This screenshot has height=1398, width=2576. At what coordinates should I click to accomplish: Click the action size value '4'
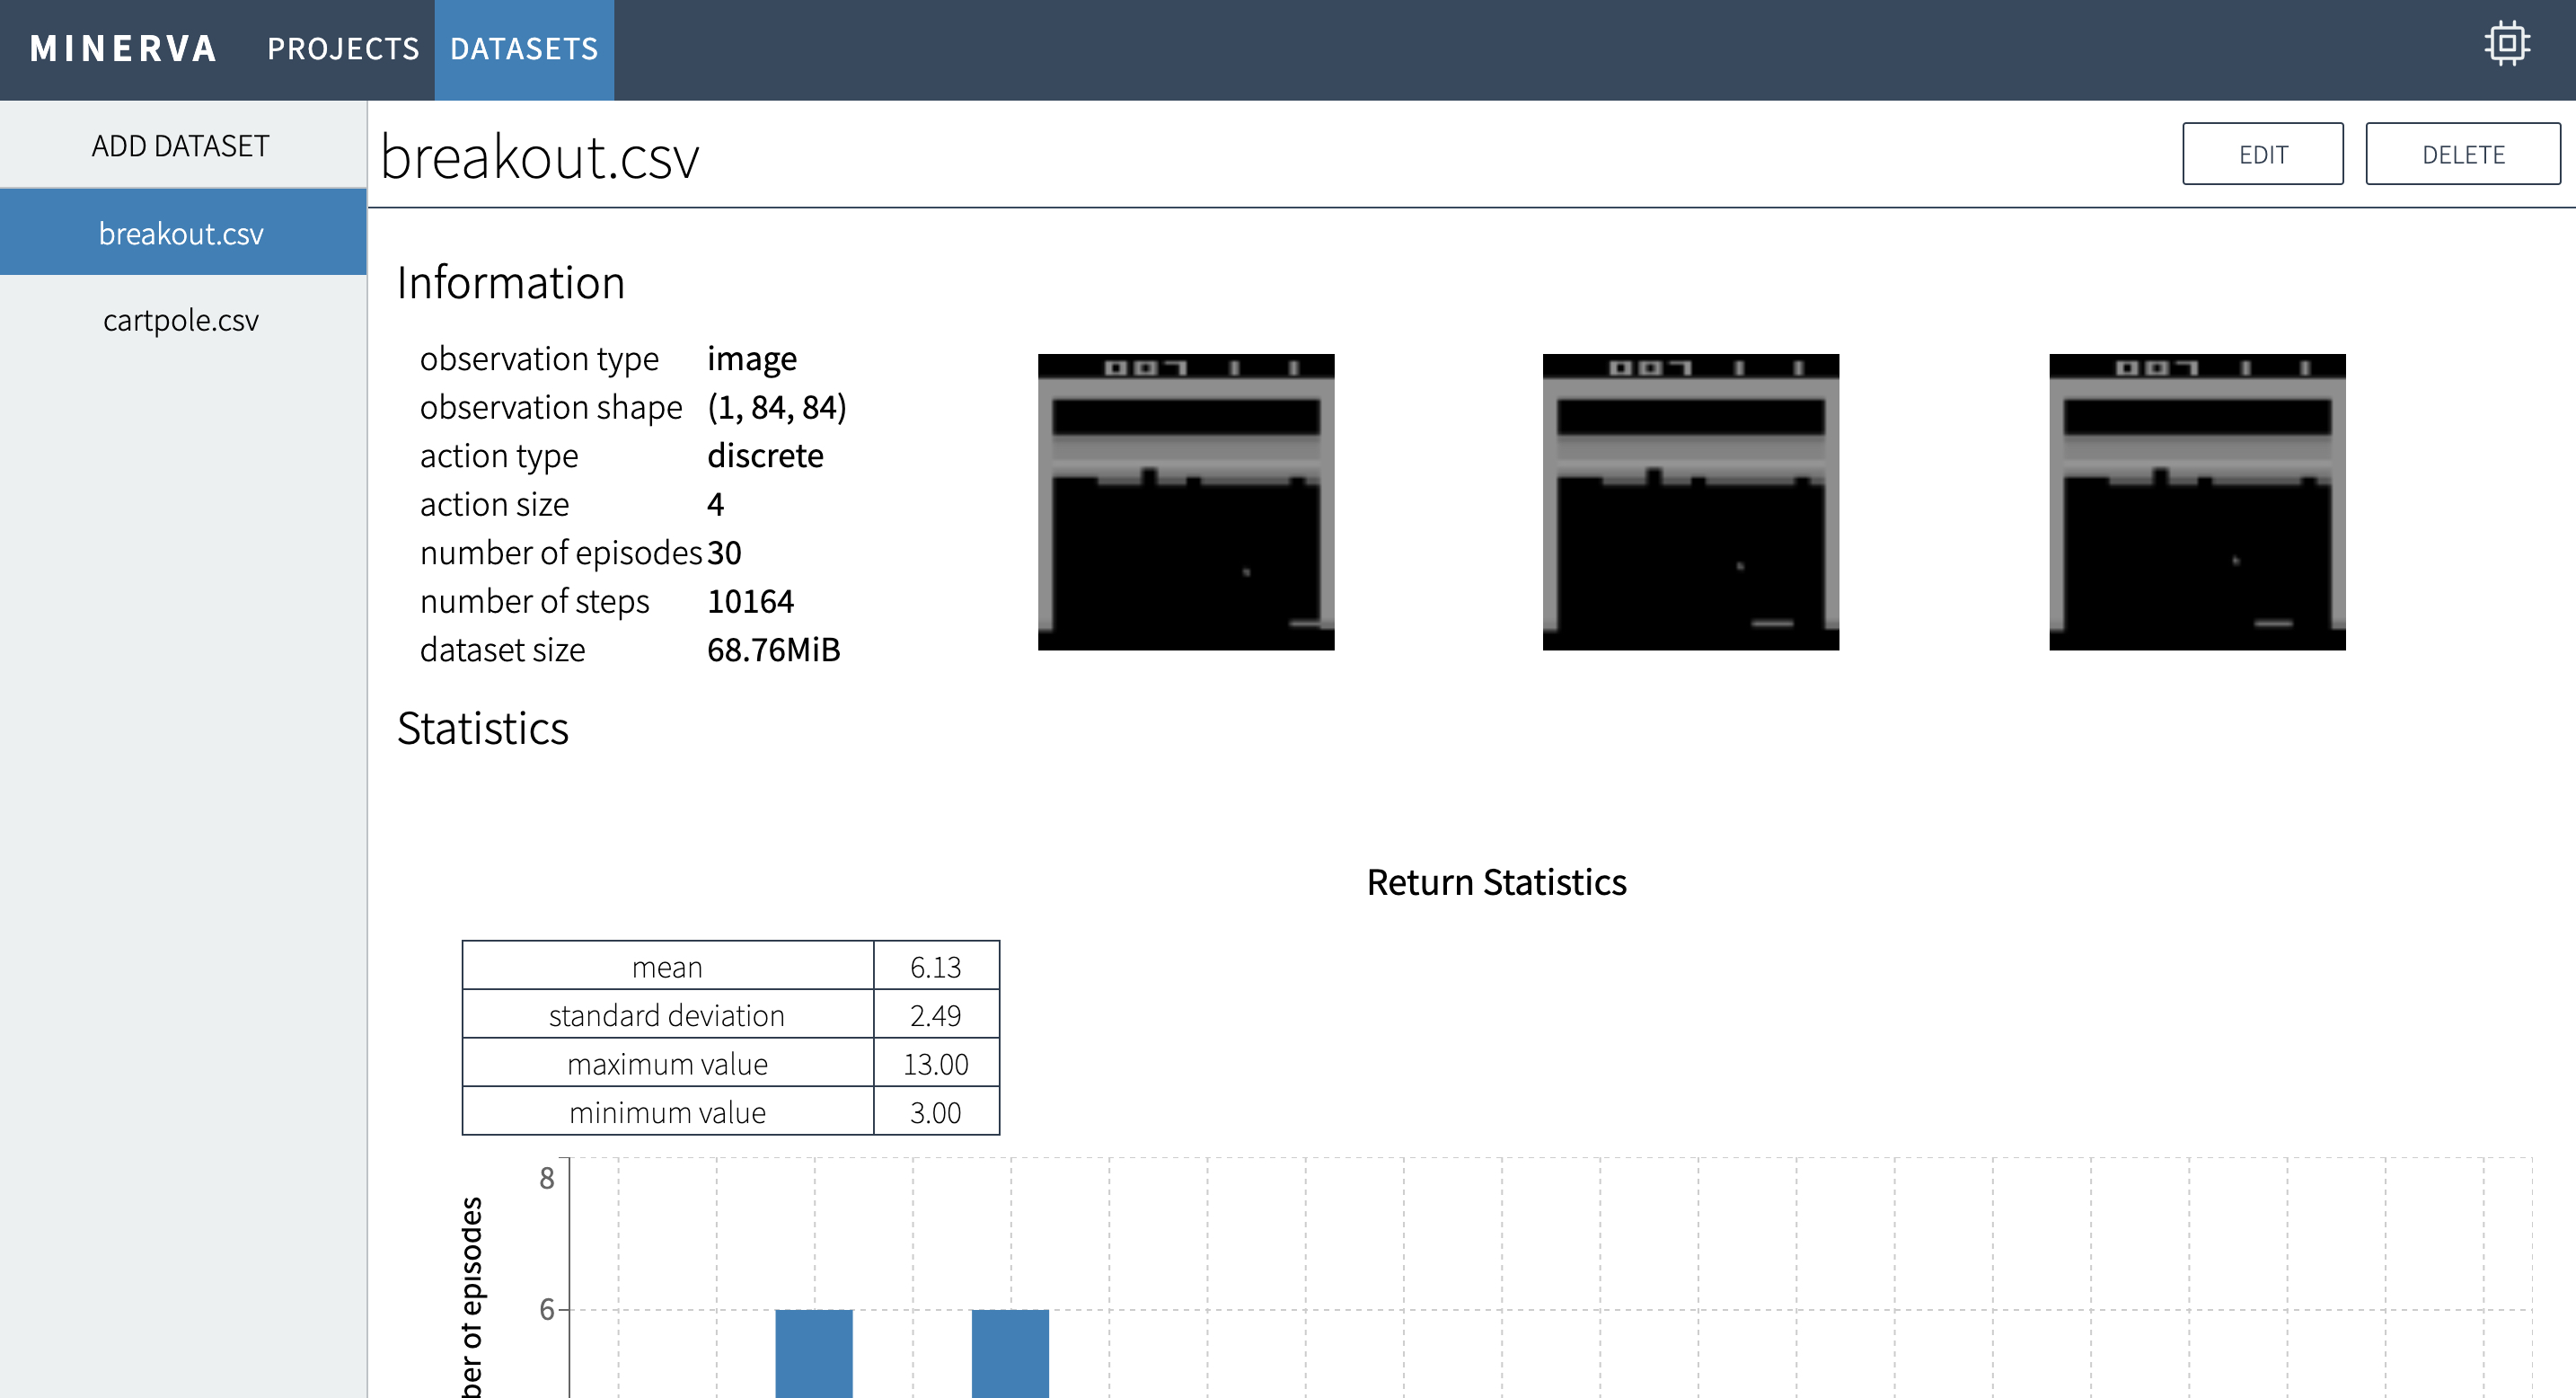[x=715, y=504]
